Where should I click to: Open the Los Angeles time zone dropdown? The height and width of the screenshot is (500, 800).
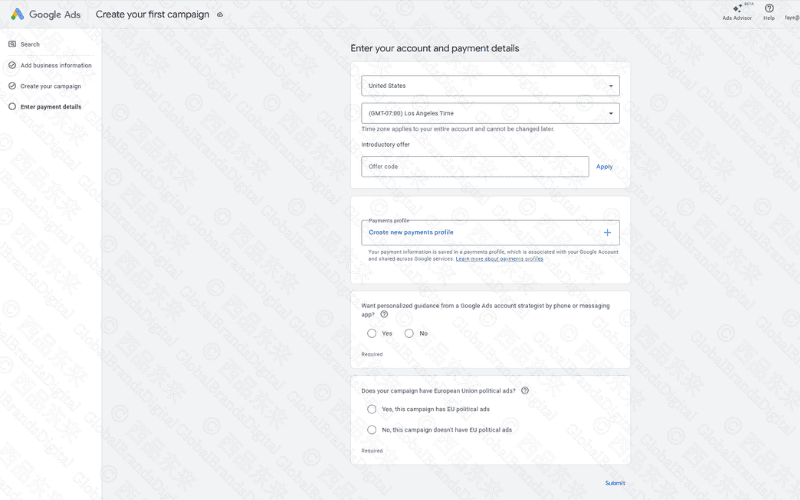click(490, 114)
